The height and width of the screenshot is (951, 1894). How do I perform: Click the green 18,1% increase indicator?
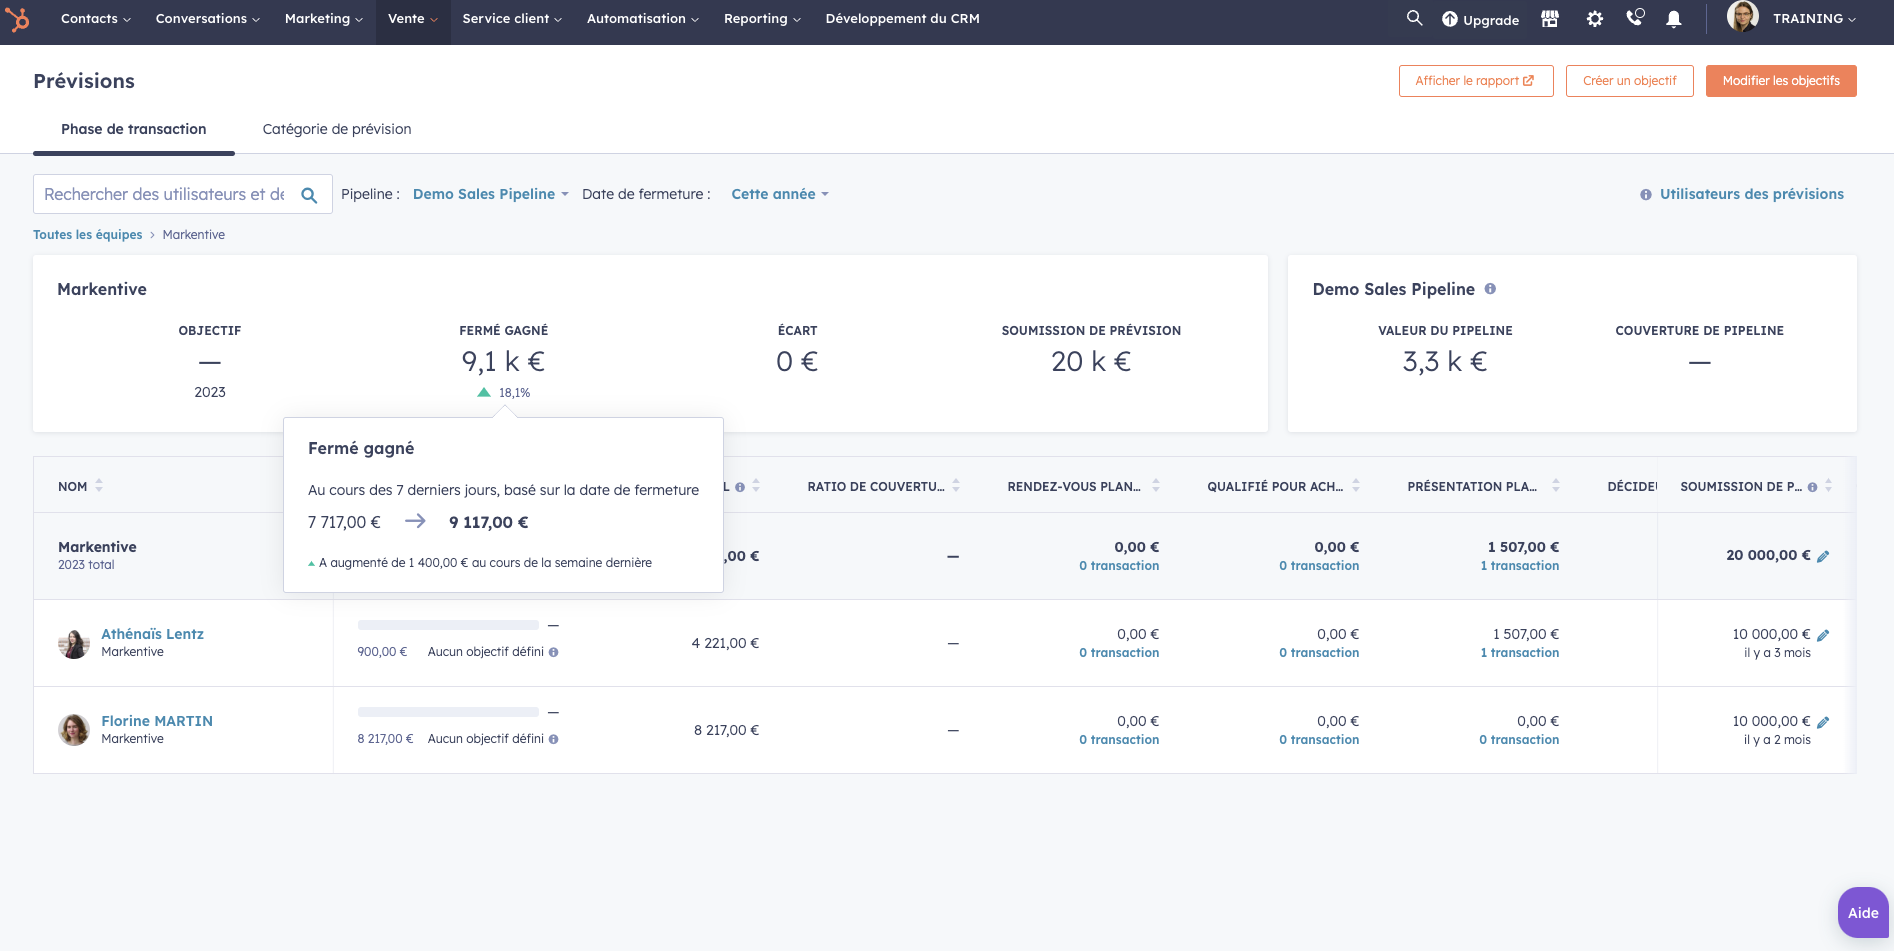504,393
